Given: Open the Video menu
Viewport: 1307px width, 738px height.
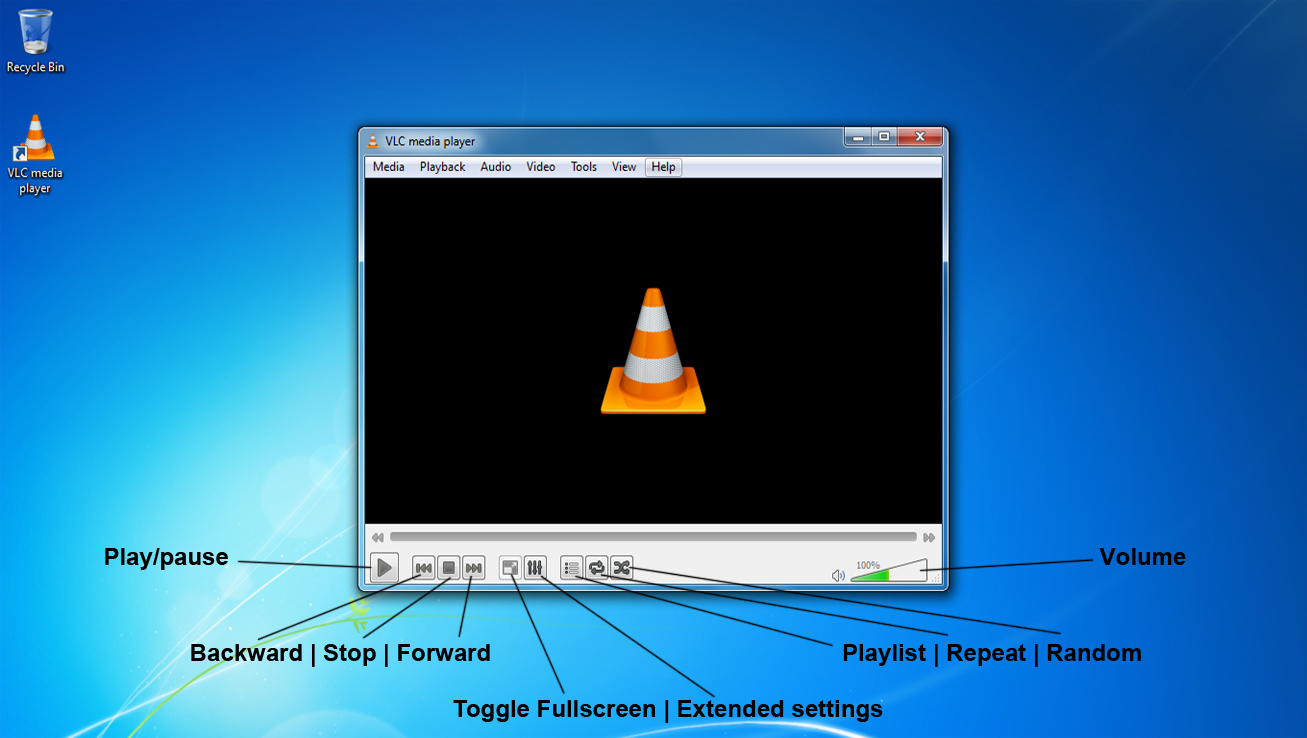Looking at the screenshot, I should (x=540, y=166).
